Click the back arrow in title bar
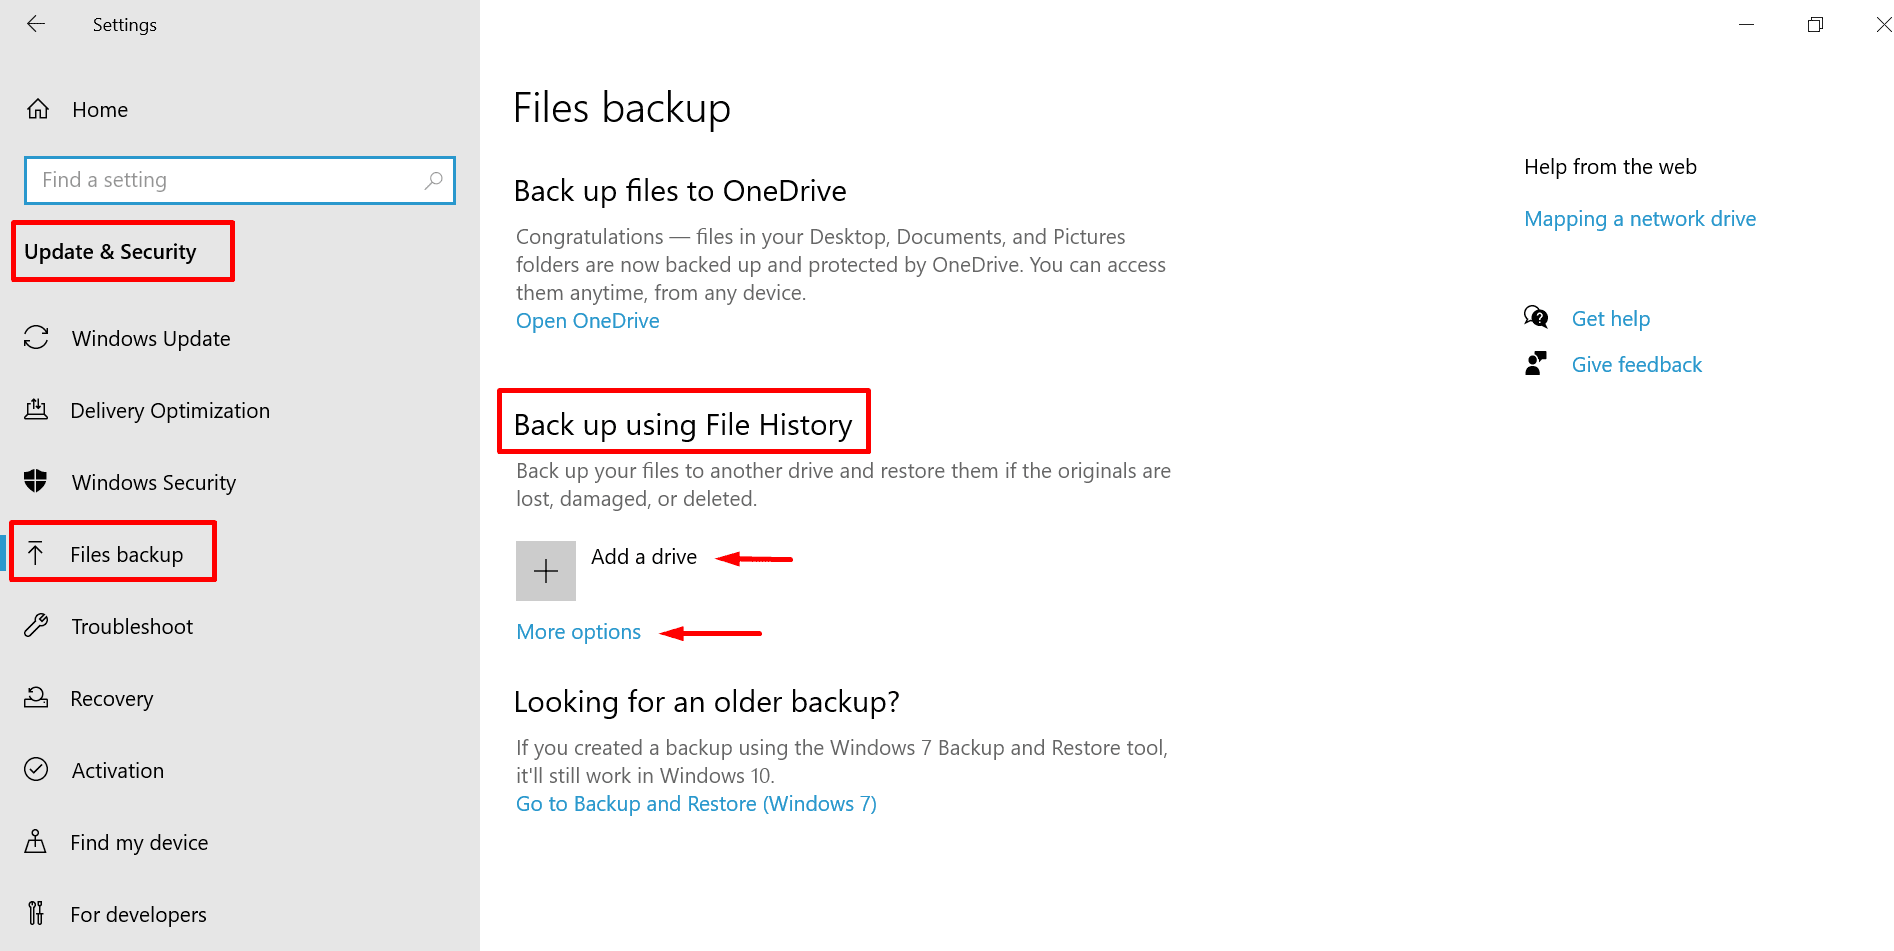The width and height of the screenshot is (1894, 951). point(36,24)
